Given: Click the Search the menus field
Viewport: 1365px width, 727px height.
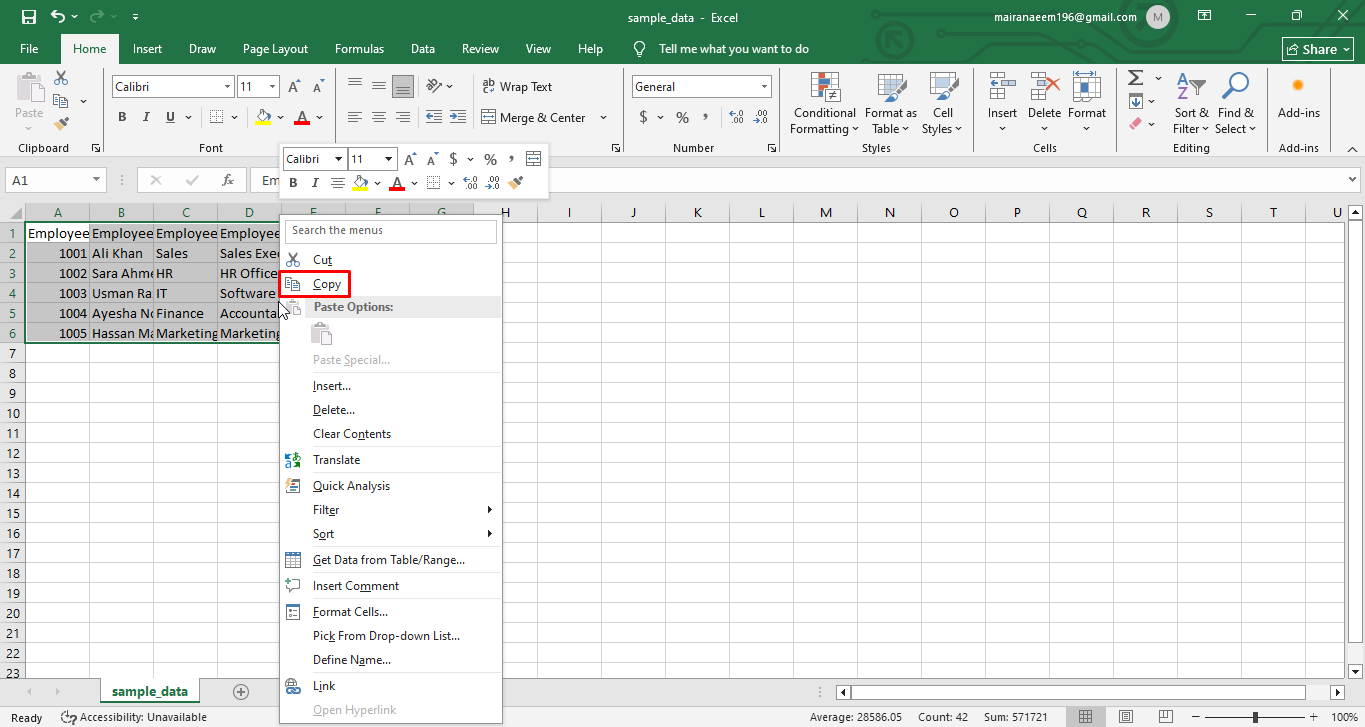Looking at the screenshot, I should click(x=391, y=231).
